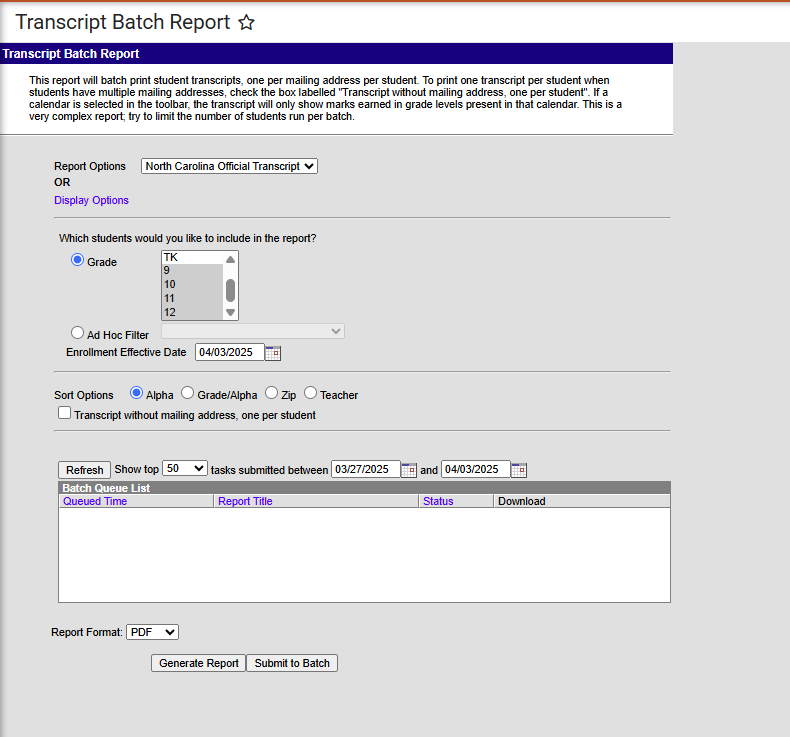The width and height of the screenshot is (790, 737).
Task: Click the tasks end date 04/03/2025 field
Action: tap(476, 469)
